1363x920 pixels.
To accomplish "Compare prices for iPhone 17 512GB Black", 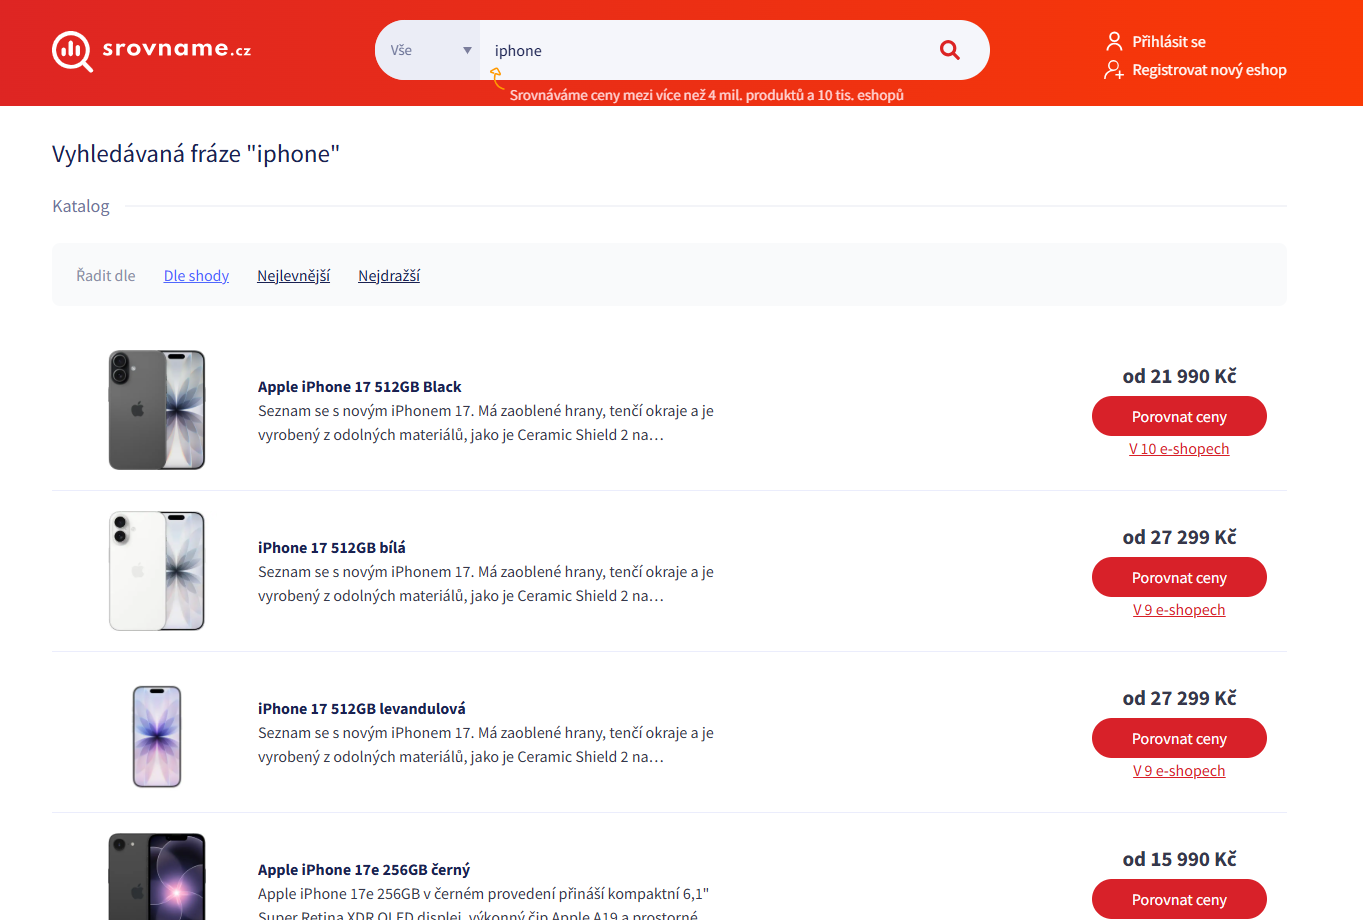I will coord(1179,416).
